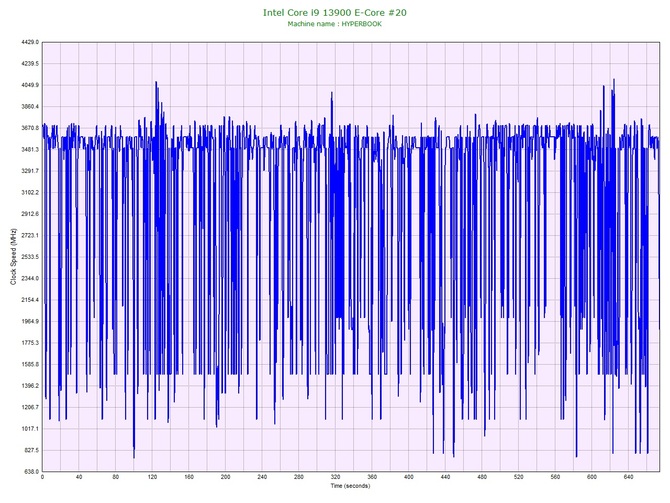The height and width of the screenshot is (503, 670).
Task: Click the y-axis value 2344.0
Action: point(30,278)
